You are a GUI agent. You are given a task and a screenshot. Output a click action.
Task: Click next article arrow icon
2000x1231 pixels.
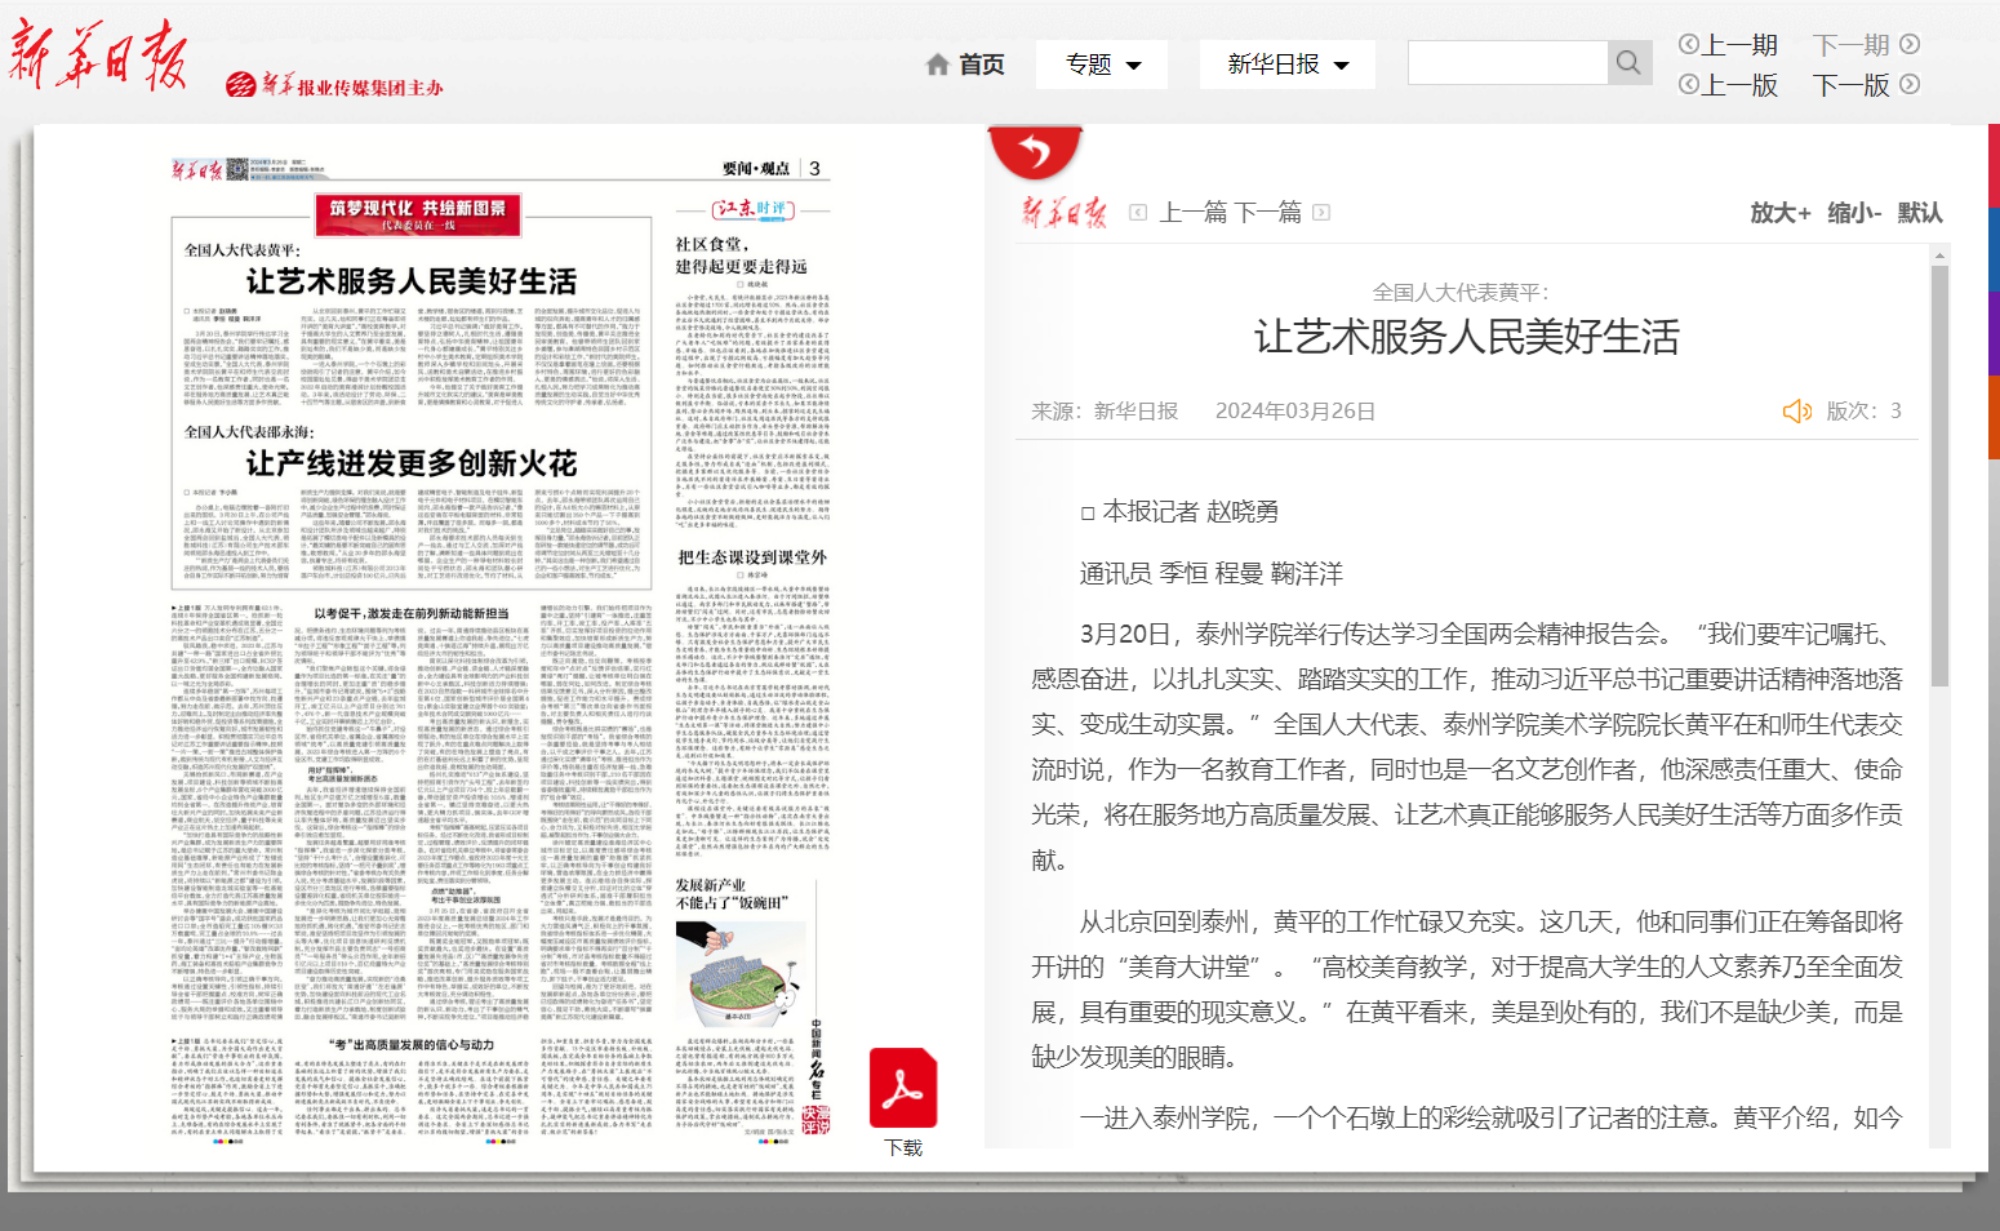pyautogui.click(x=1321, y=212)
